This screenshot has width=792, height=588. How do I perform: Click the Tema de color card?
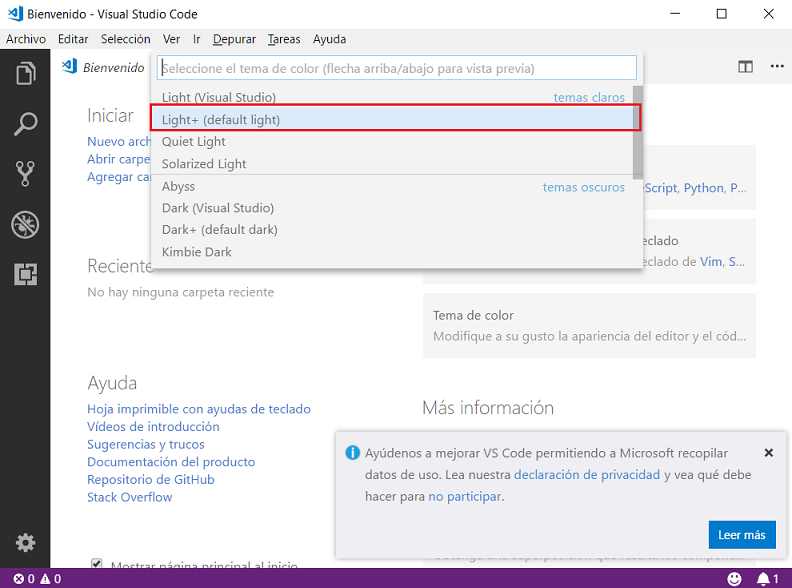tap(589, 325)
